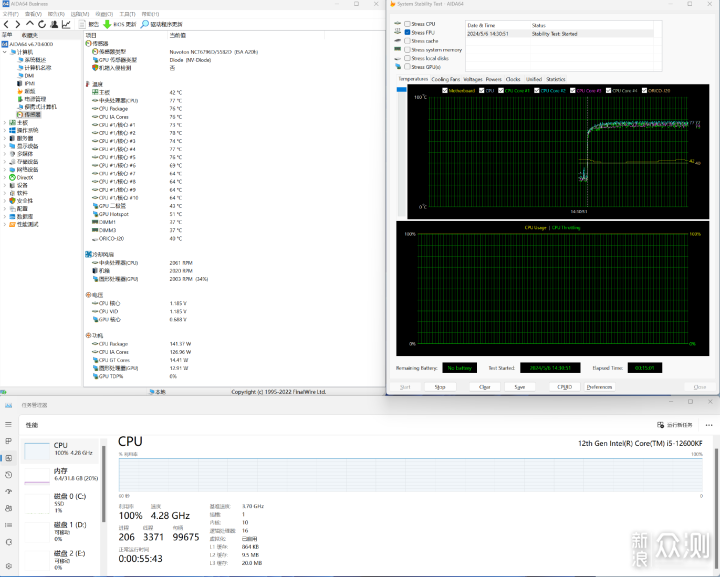
Task: Select the CPU tile in Task Manager list
Action: click(x=60, y=450)
